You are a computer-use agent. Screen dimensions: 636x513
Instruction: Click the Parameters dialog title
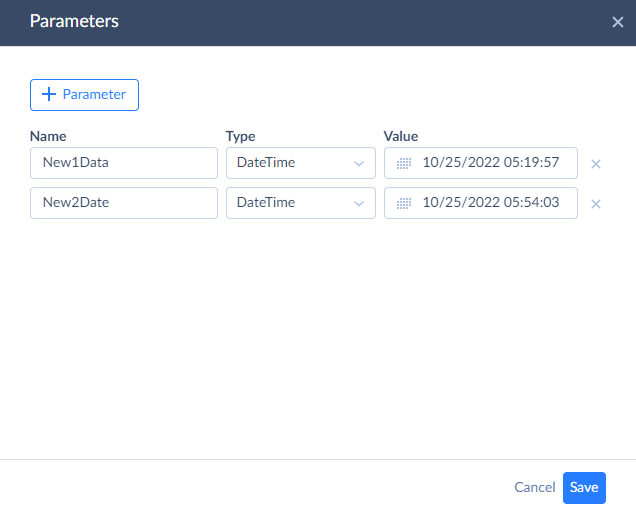74,21
